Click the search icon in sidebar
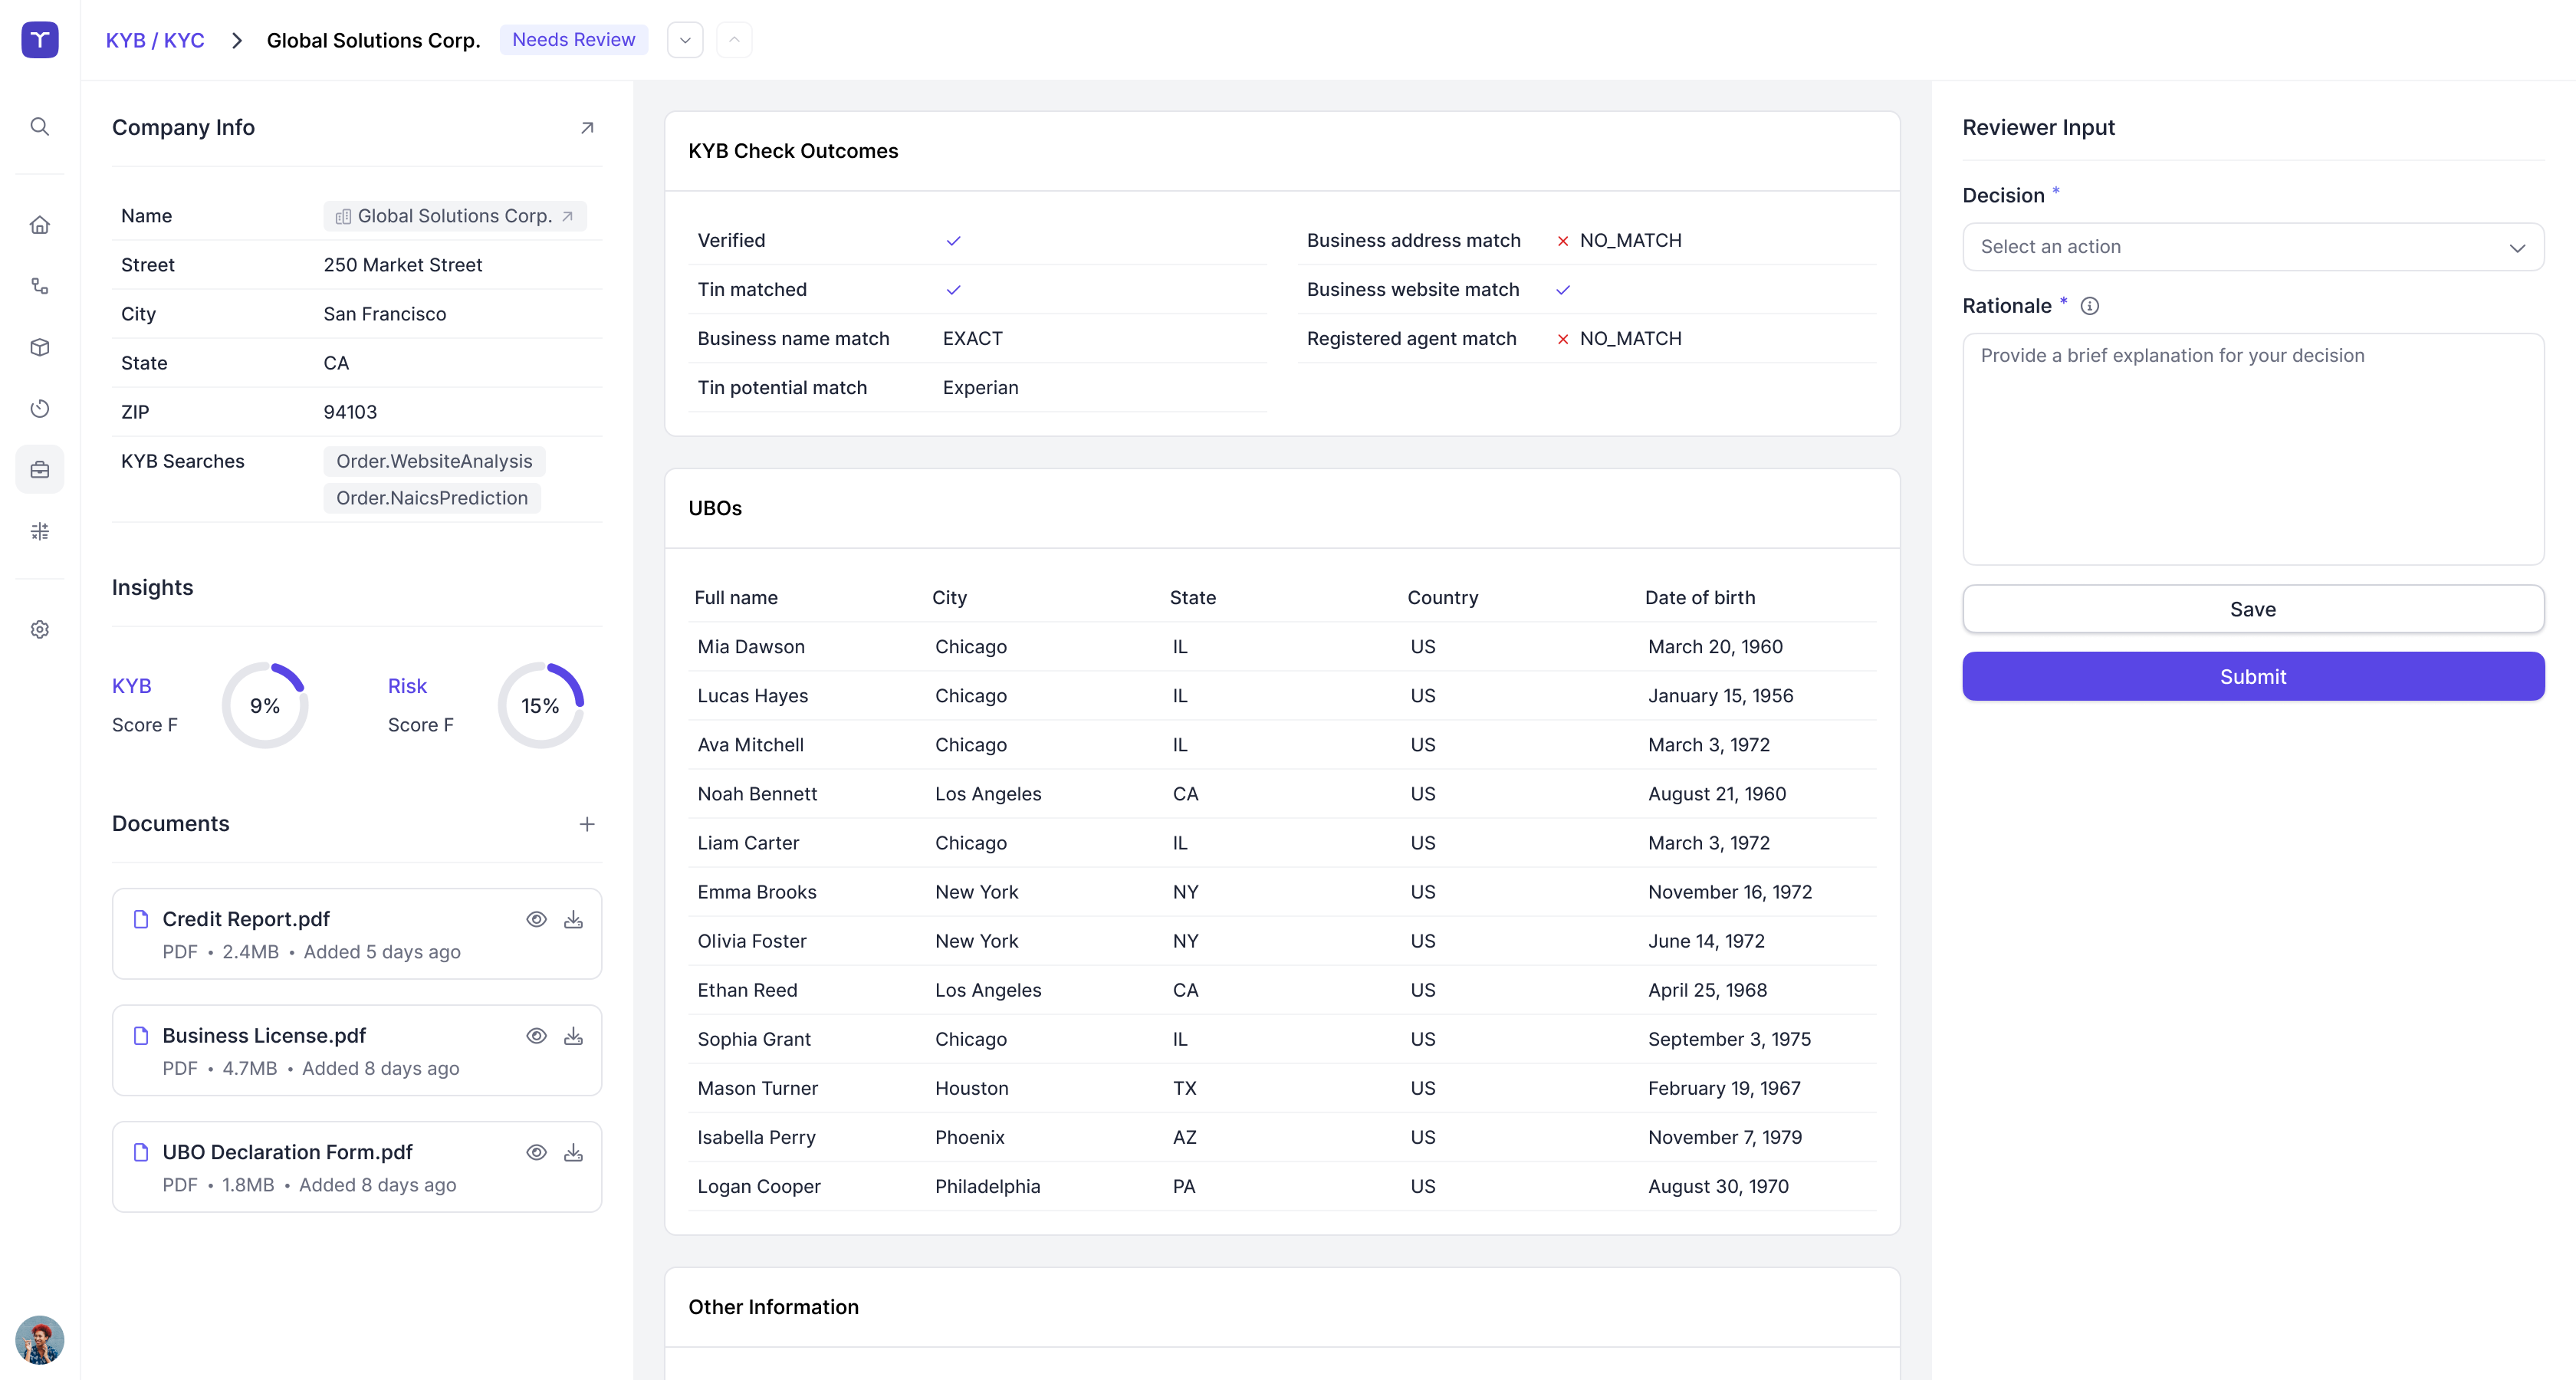The width and height of the screenshot is (2576, 1380). [40, 126]
